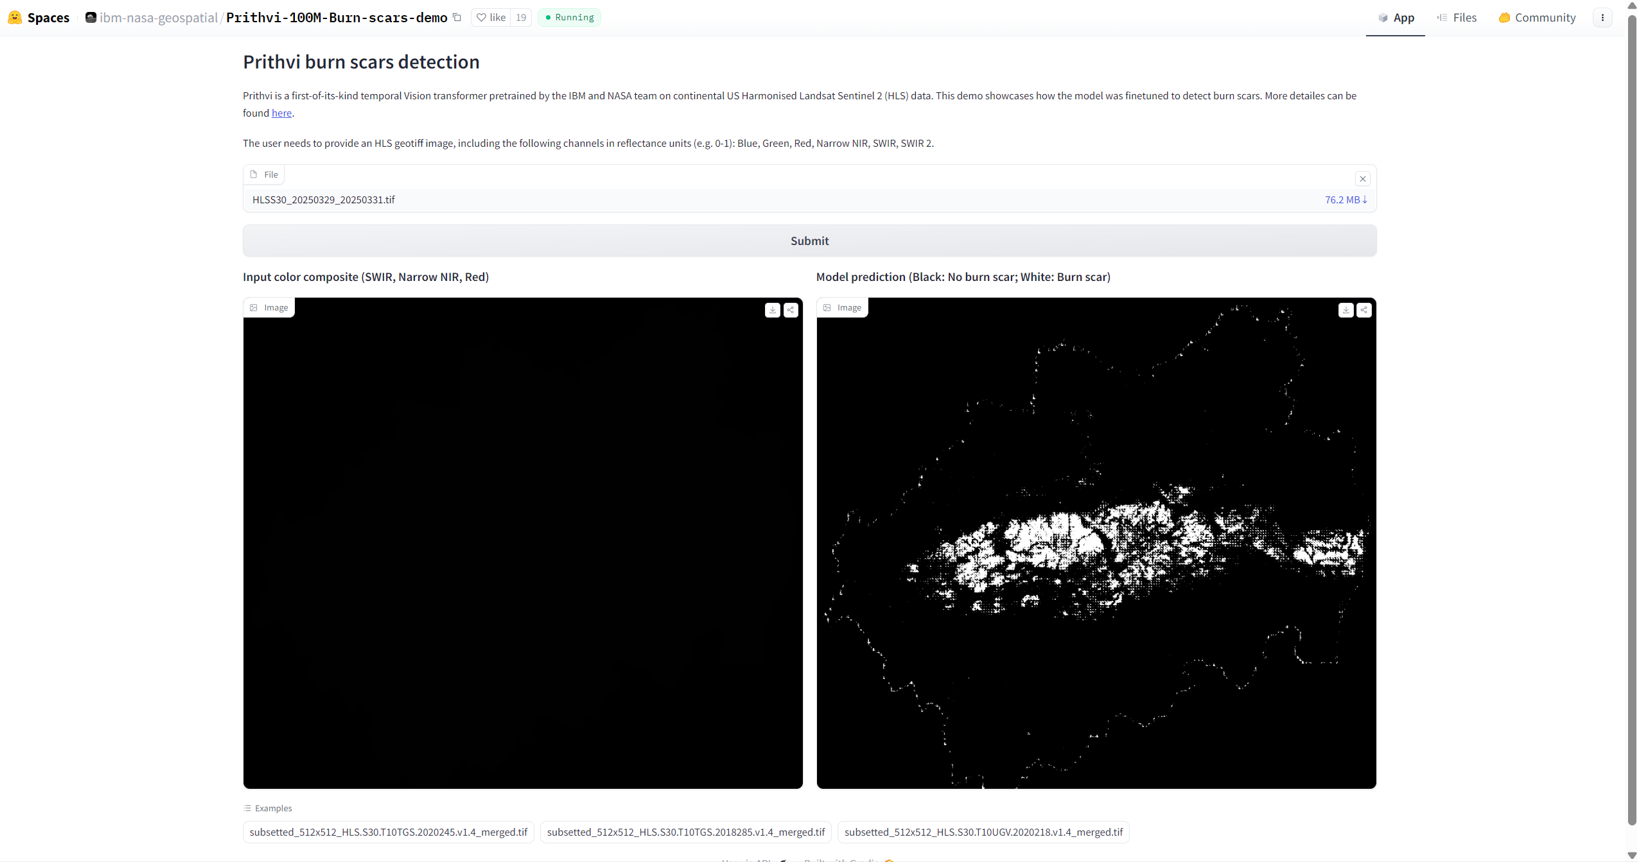Click the scrollbar down arrow
1638x862 pixels.
[x=1632, y=855]
